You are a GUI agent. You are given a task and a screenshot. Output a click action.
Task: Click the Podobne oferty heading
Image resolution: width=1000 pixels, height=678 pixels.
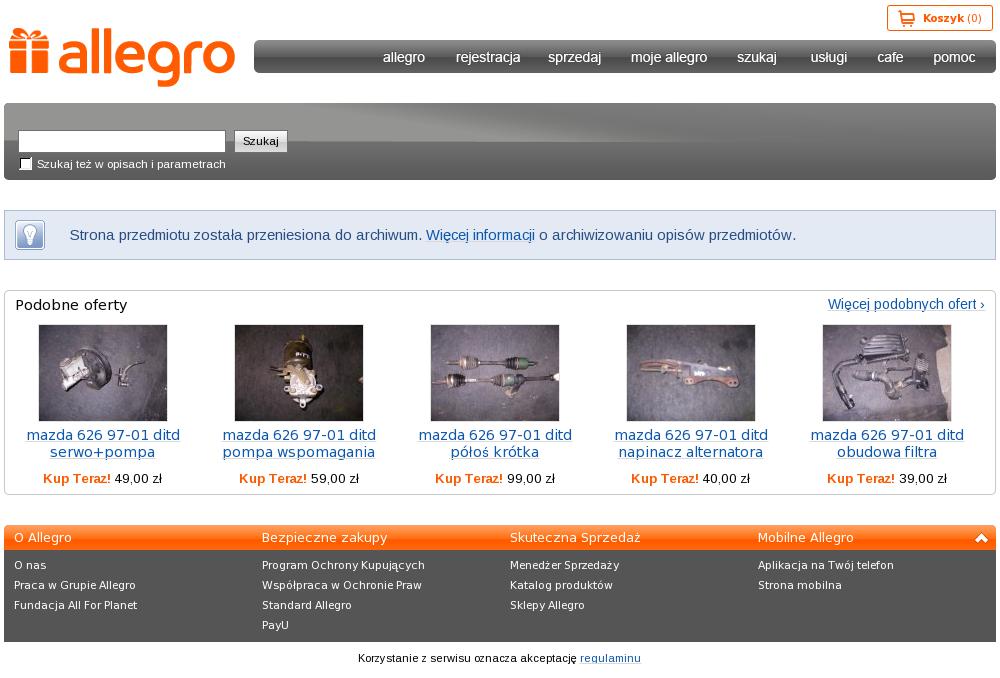(71, 305)
